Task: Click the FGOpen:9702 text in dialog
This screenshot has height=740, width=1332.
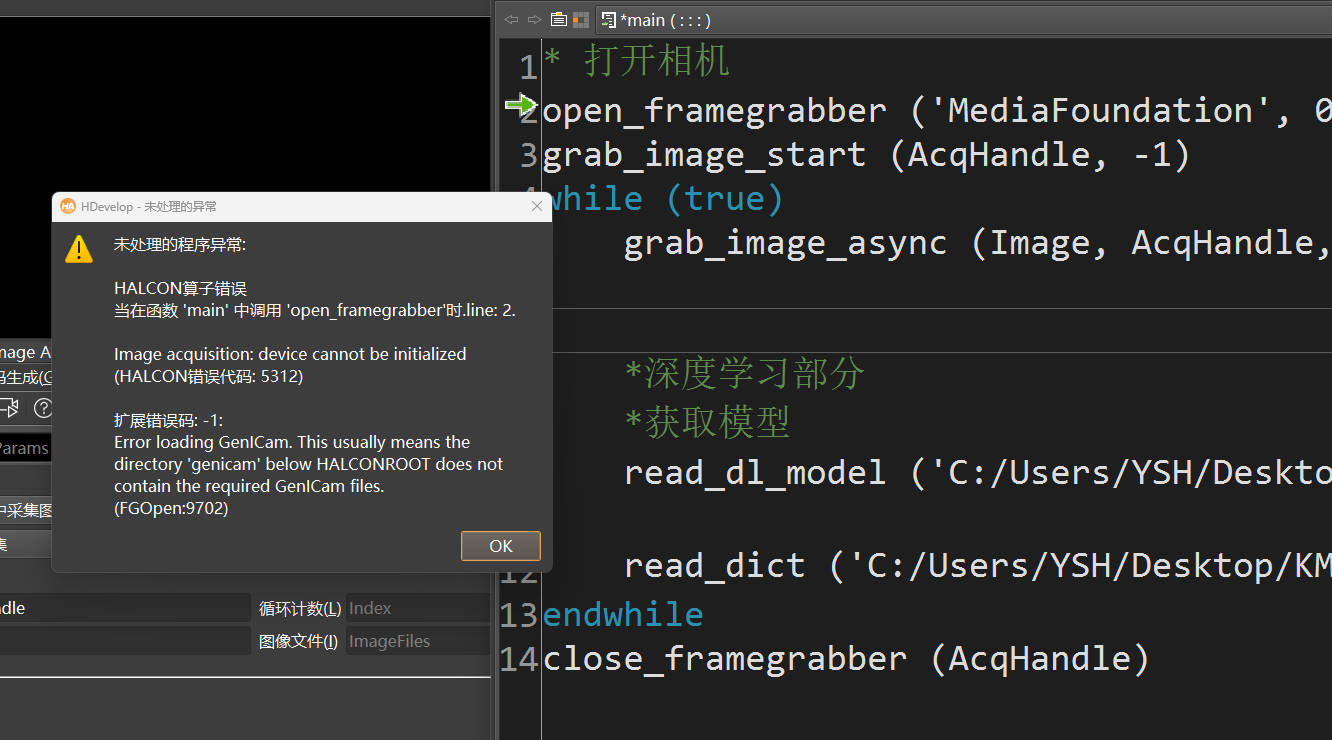Action: pyautogui.click(x=171, y=508)
